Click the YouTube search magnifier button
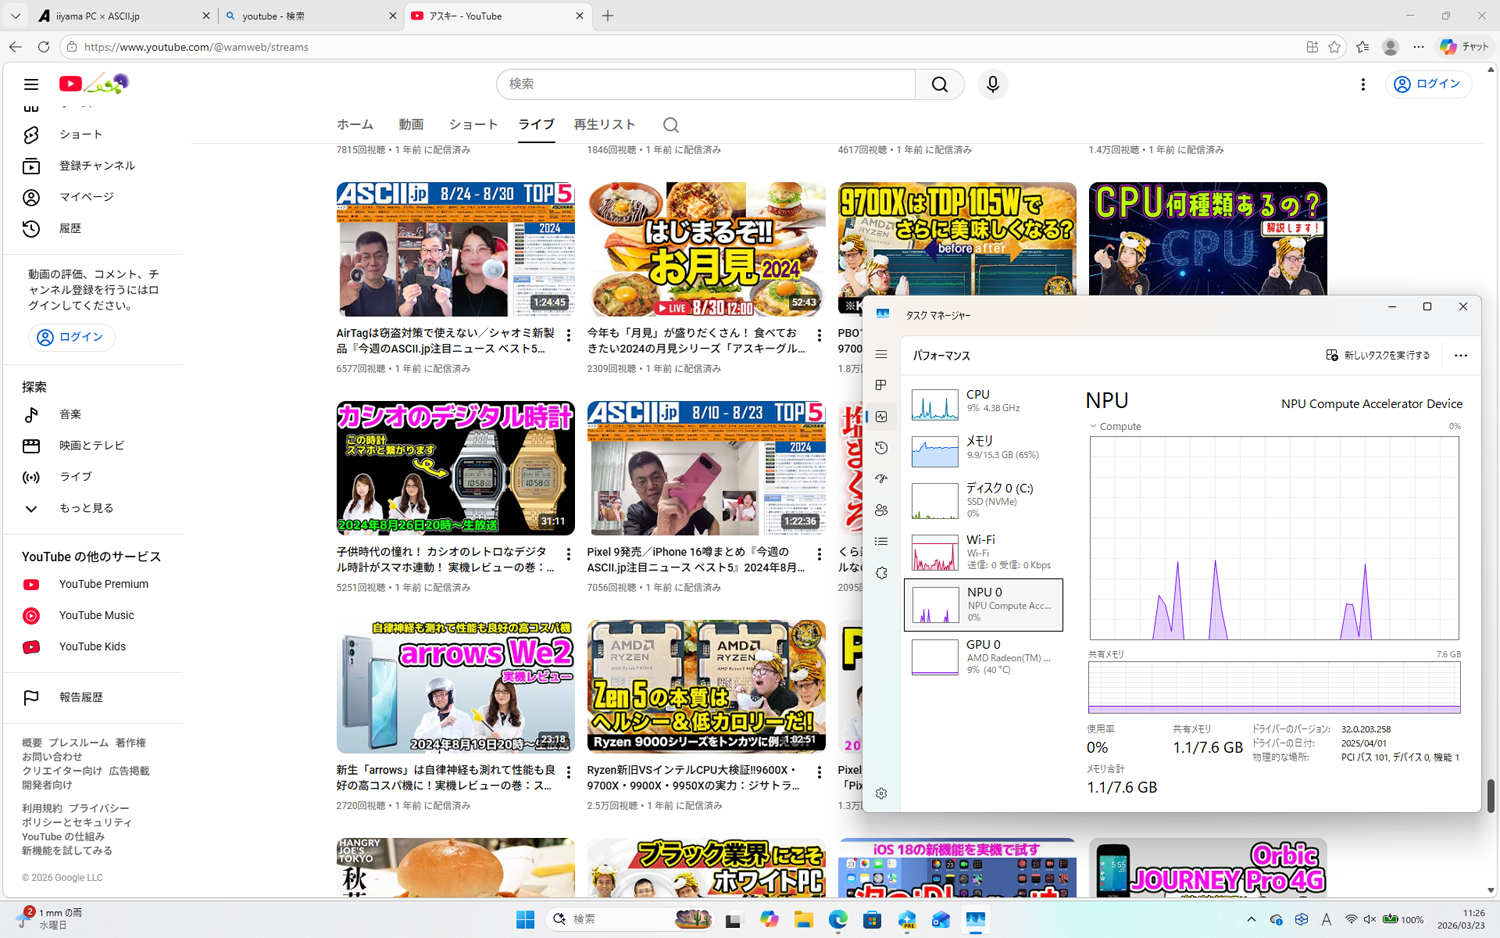 click(939, 84)
